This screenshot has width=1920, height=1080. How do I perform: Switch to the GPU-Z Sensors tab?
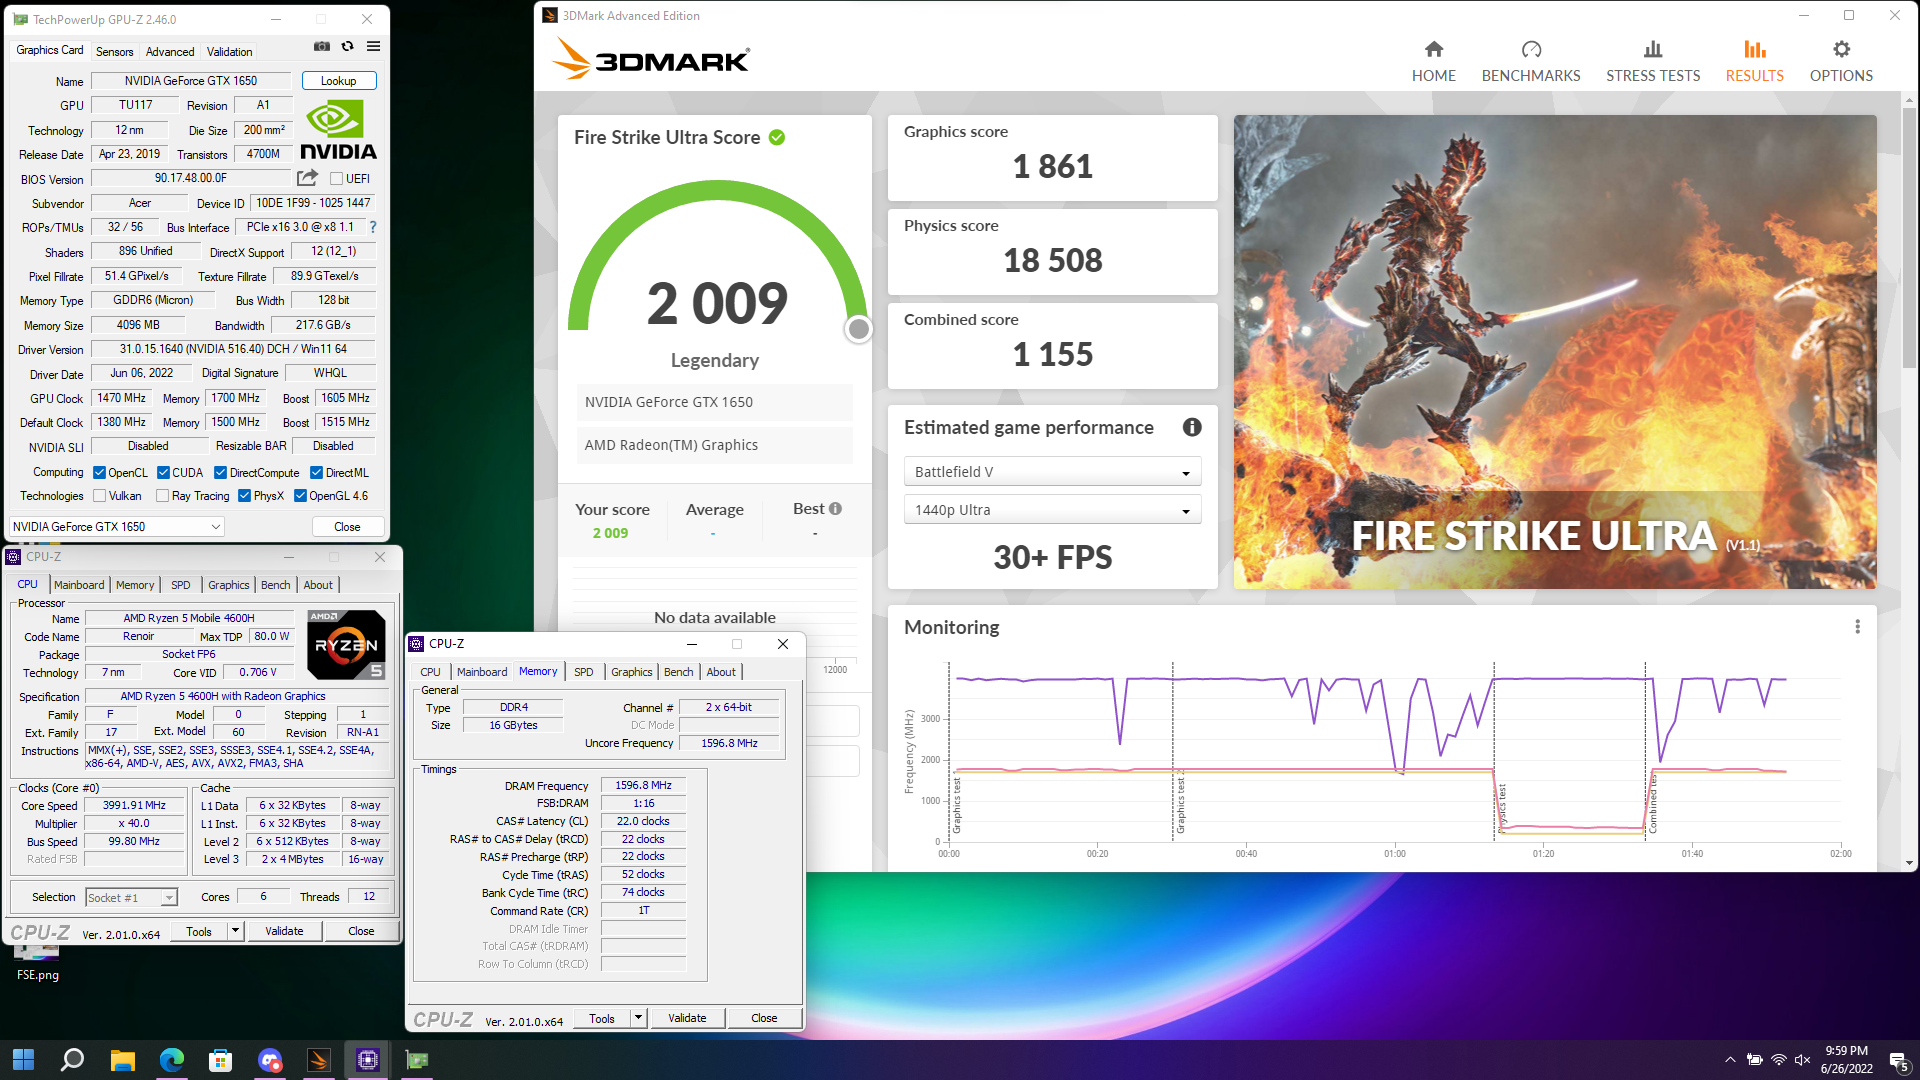pyautogui.click(x=114, y=52)
